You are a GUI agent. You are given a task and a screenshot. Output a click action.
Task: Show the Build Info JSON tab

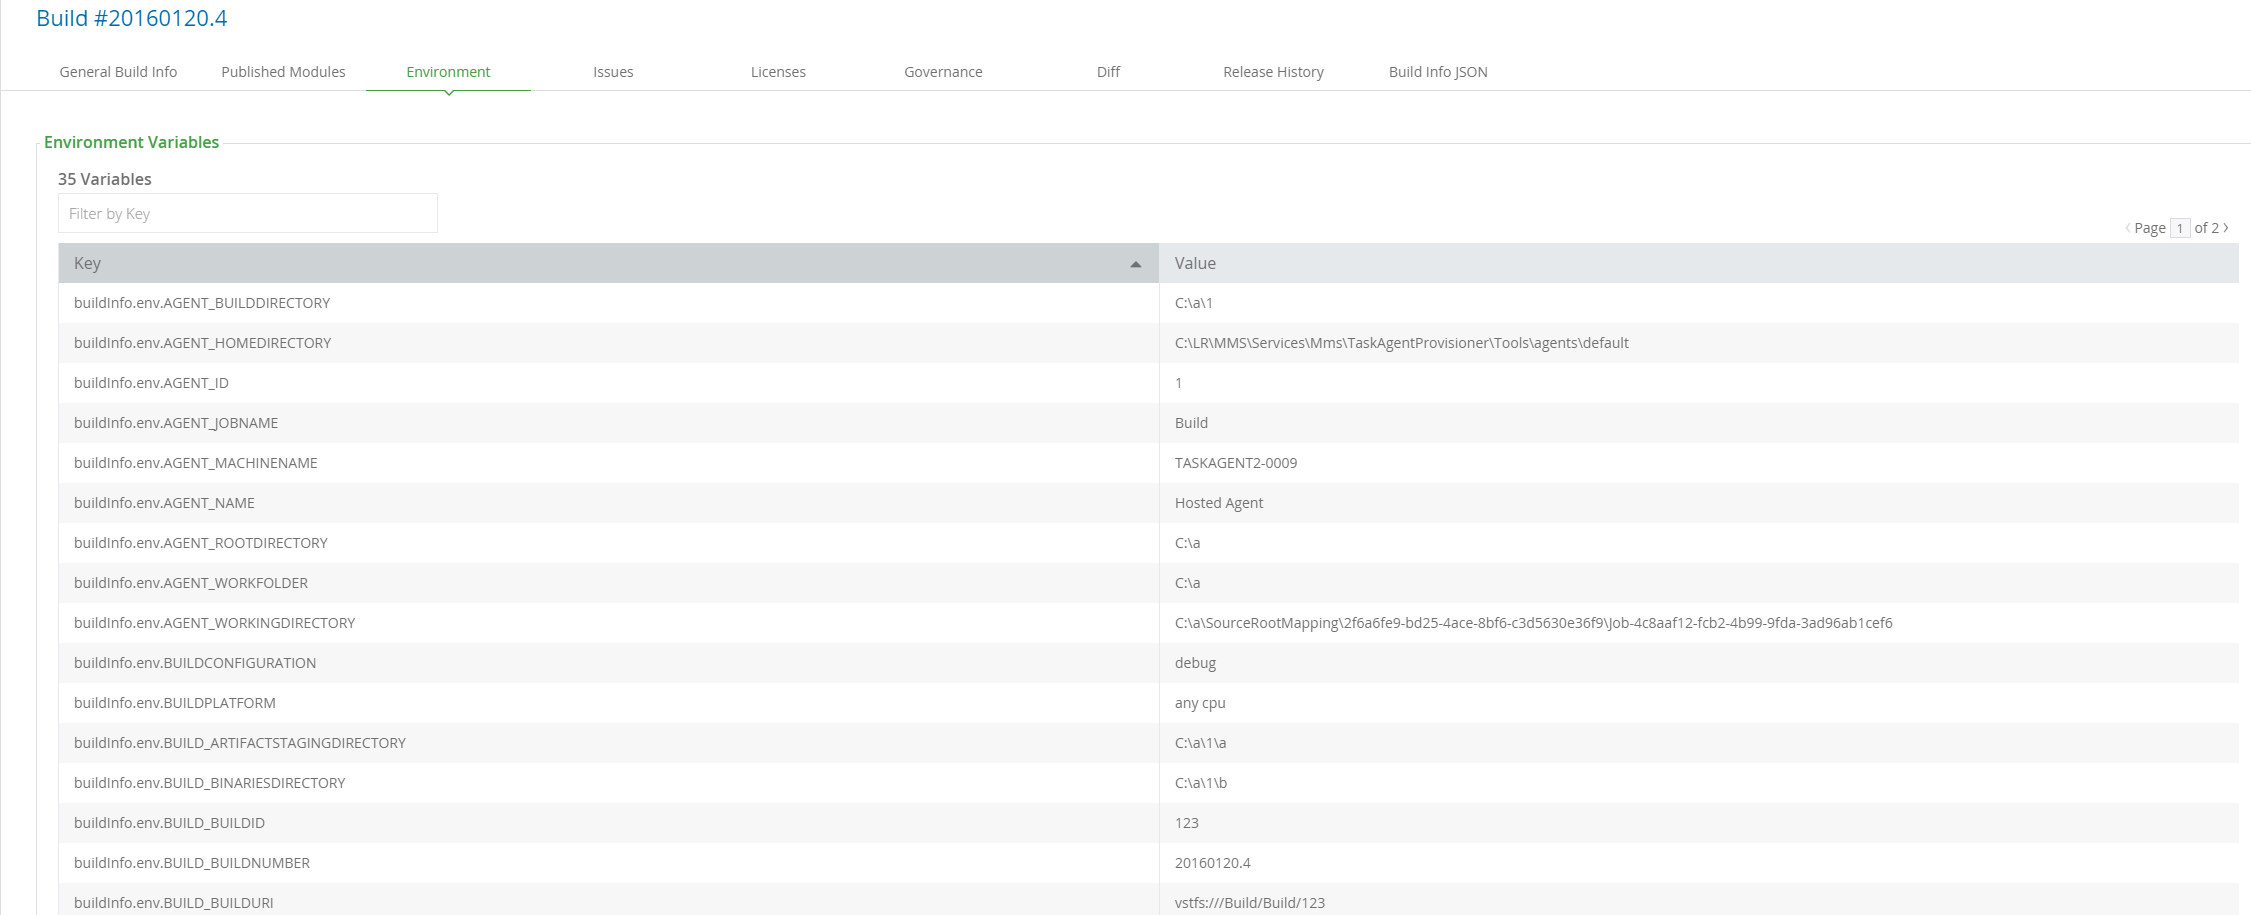[1438, 72]
